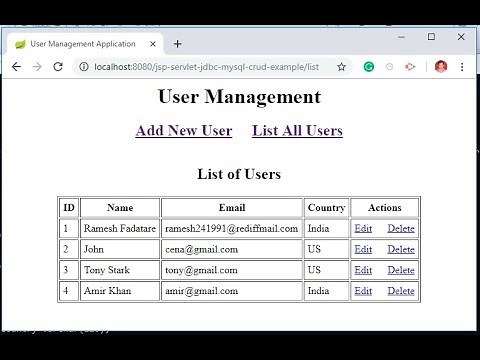Click the gray circular extension icon

[x=389, y=67]
